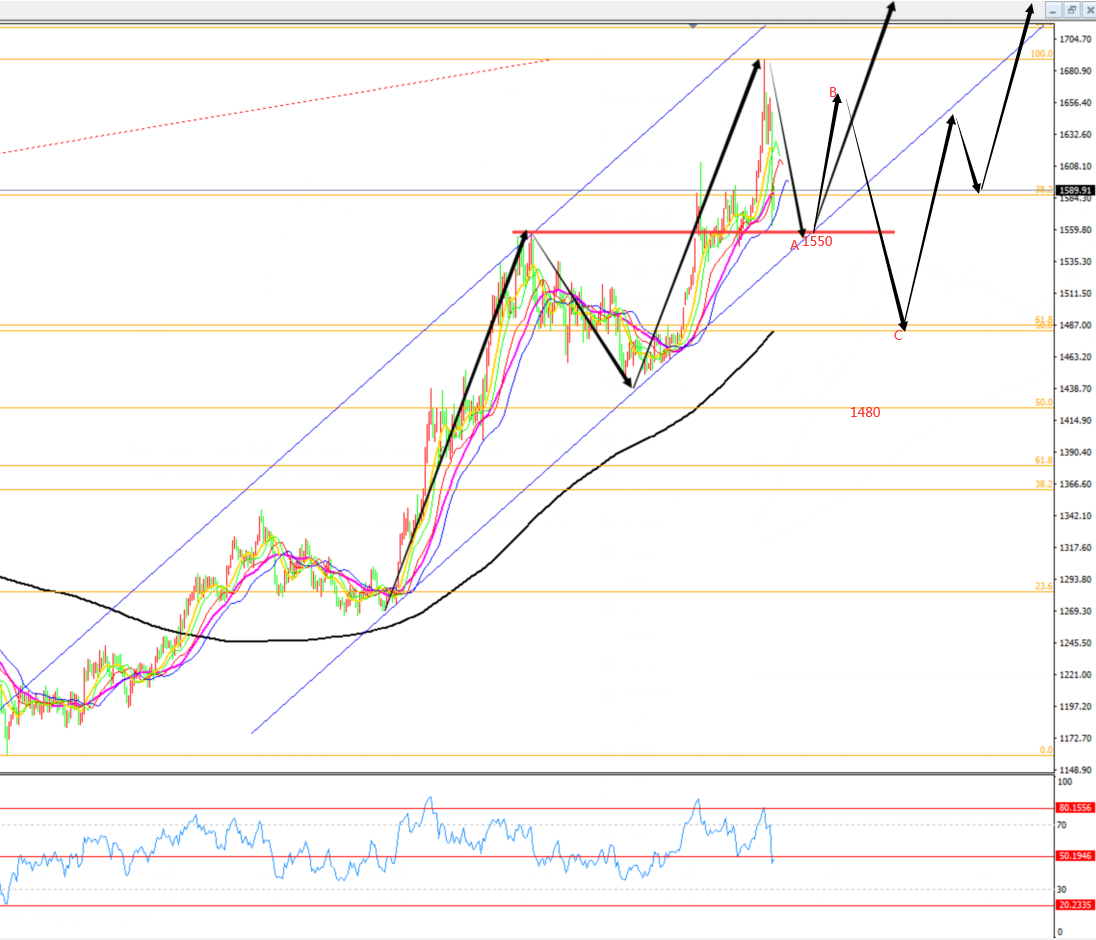Image resolution: width=1096 pixels, height=940 pixels.
Task: Click the RSI 80.1556 level label
Action: coord(1075,808)
